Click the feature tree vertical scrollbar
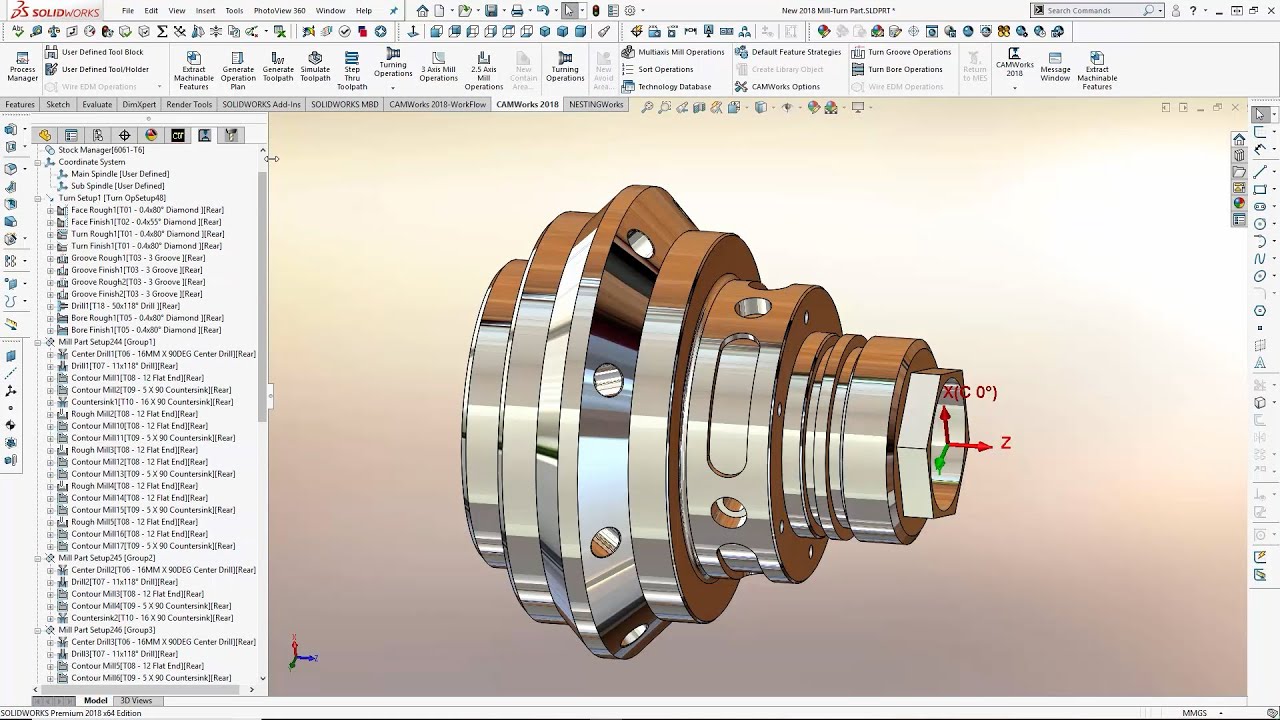Screen dimensions: 1280x720 click(262, 295)
